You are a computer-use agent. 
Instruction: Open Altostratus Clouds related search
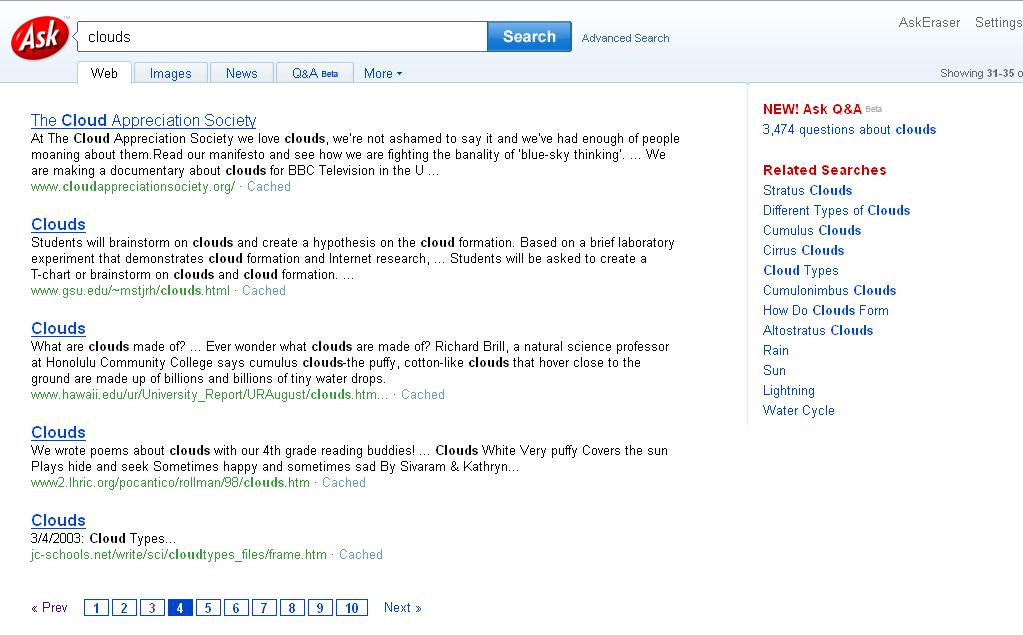(817, 330)
